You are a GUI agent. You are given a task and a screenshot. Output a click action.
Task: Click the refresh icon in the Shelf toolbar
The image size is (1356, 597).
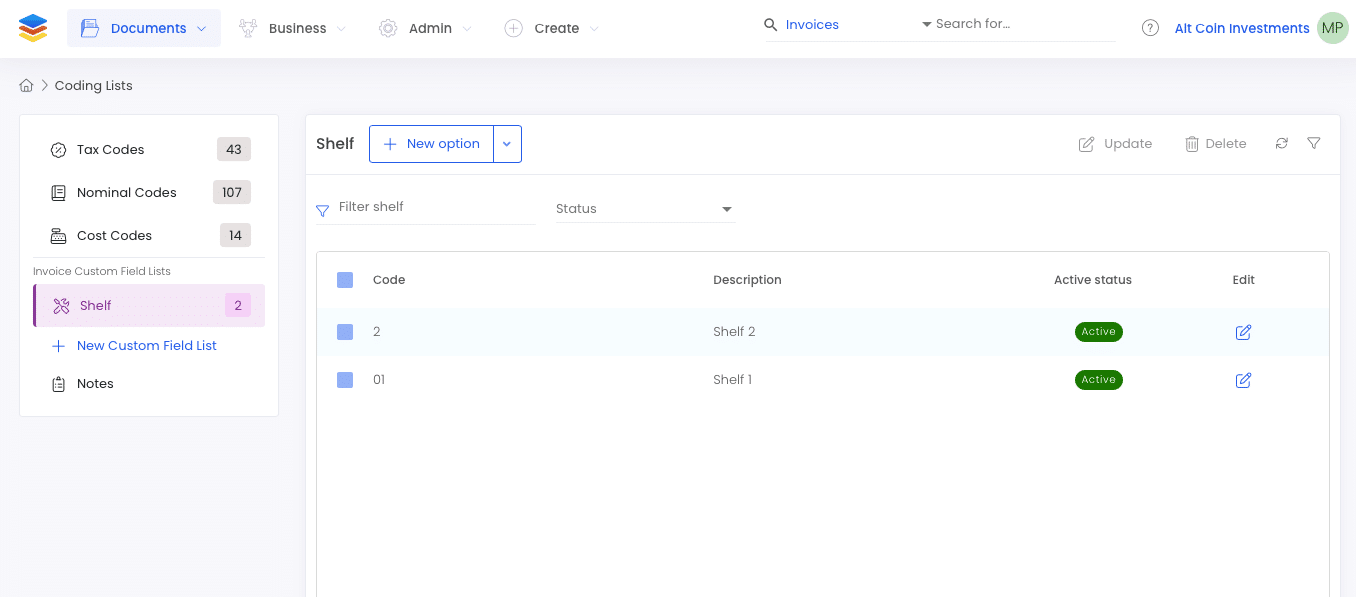coord(1281,144)
